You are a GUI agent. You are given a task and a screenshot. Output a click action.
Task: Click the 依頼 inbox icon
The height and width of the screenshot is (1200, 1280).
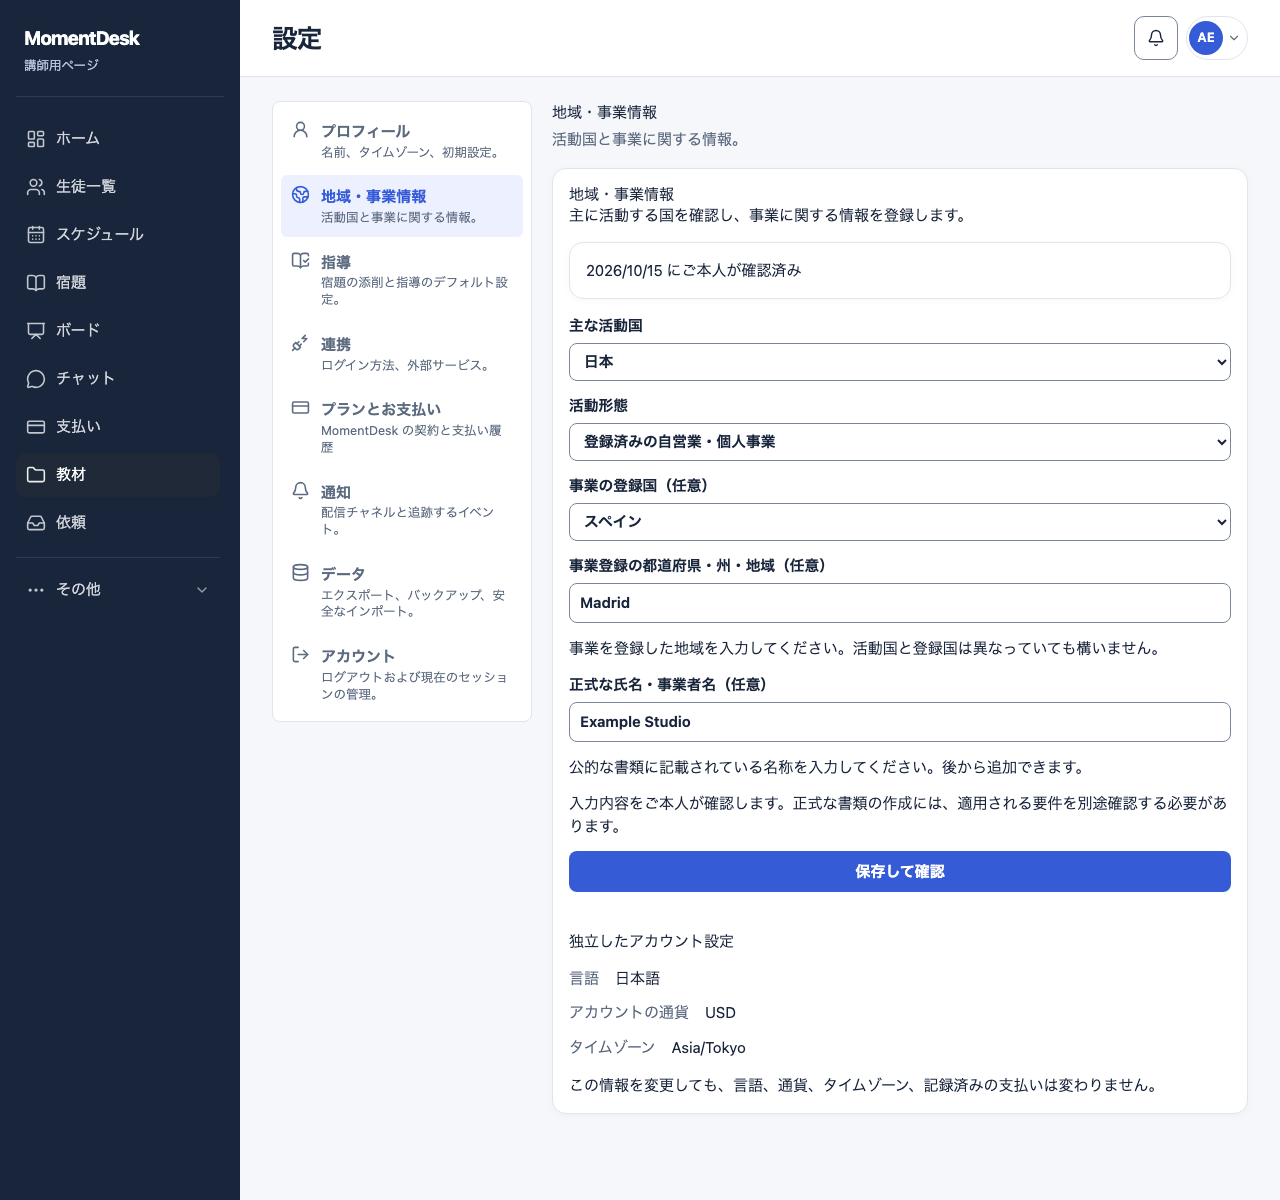tap(36, 523)
